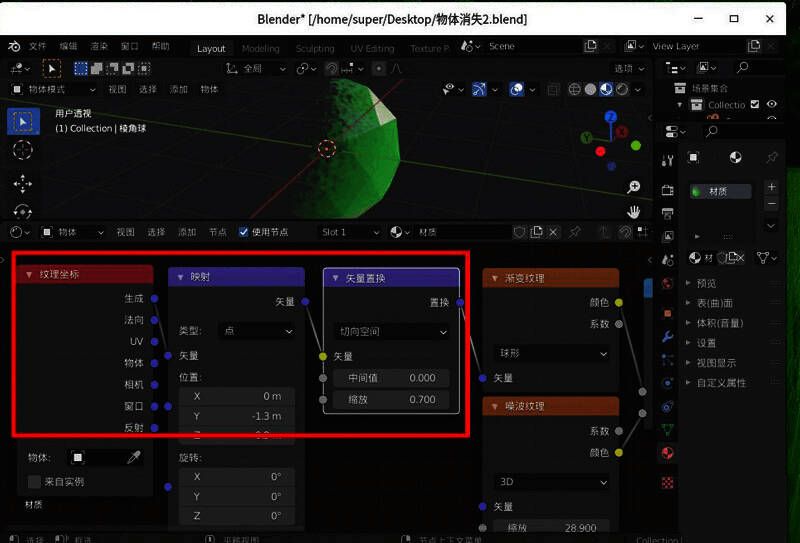This screenshot has width=800, height=543.
Task: Open the Material properties tab icon
Action: pos(667,452)
